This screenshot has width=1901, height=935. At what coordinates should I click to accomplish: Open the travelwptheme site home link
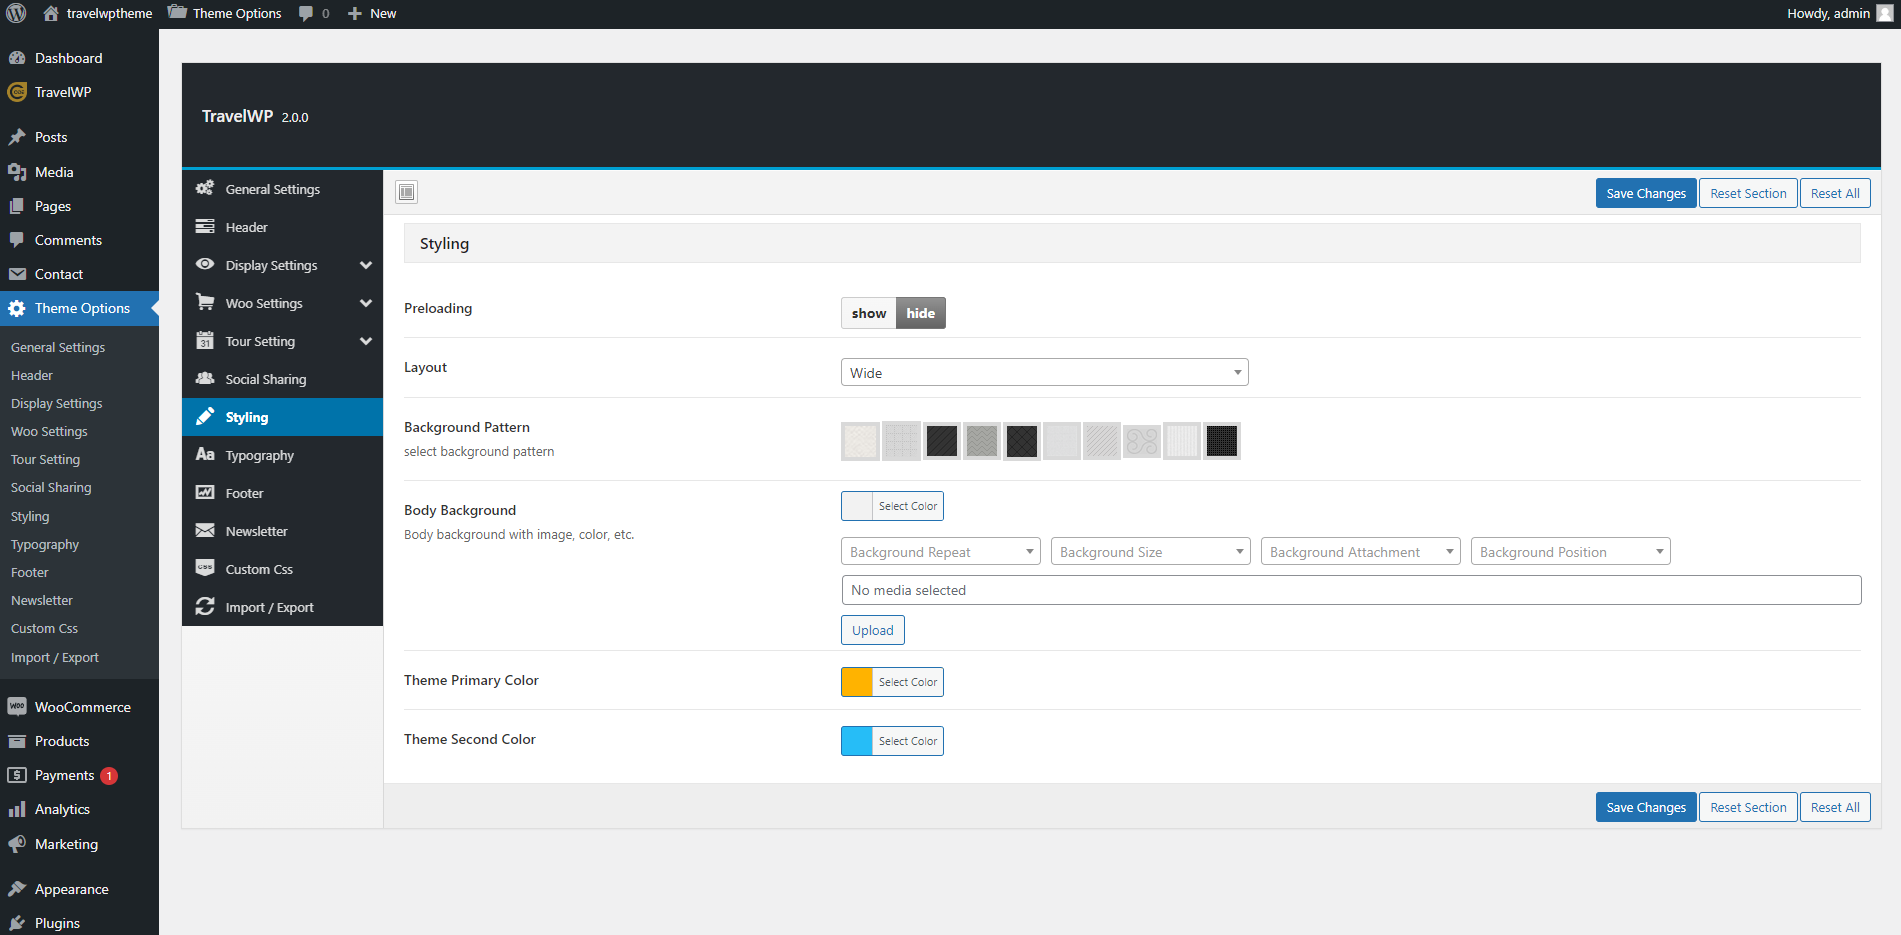[98, 13]
